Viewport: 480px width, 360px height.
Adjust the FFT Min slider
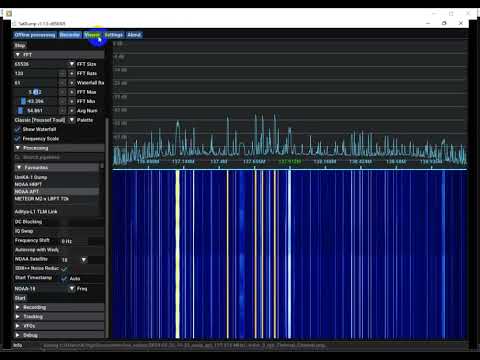35,101
